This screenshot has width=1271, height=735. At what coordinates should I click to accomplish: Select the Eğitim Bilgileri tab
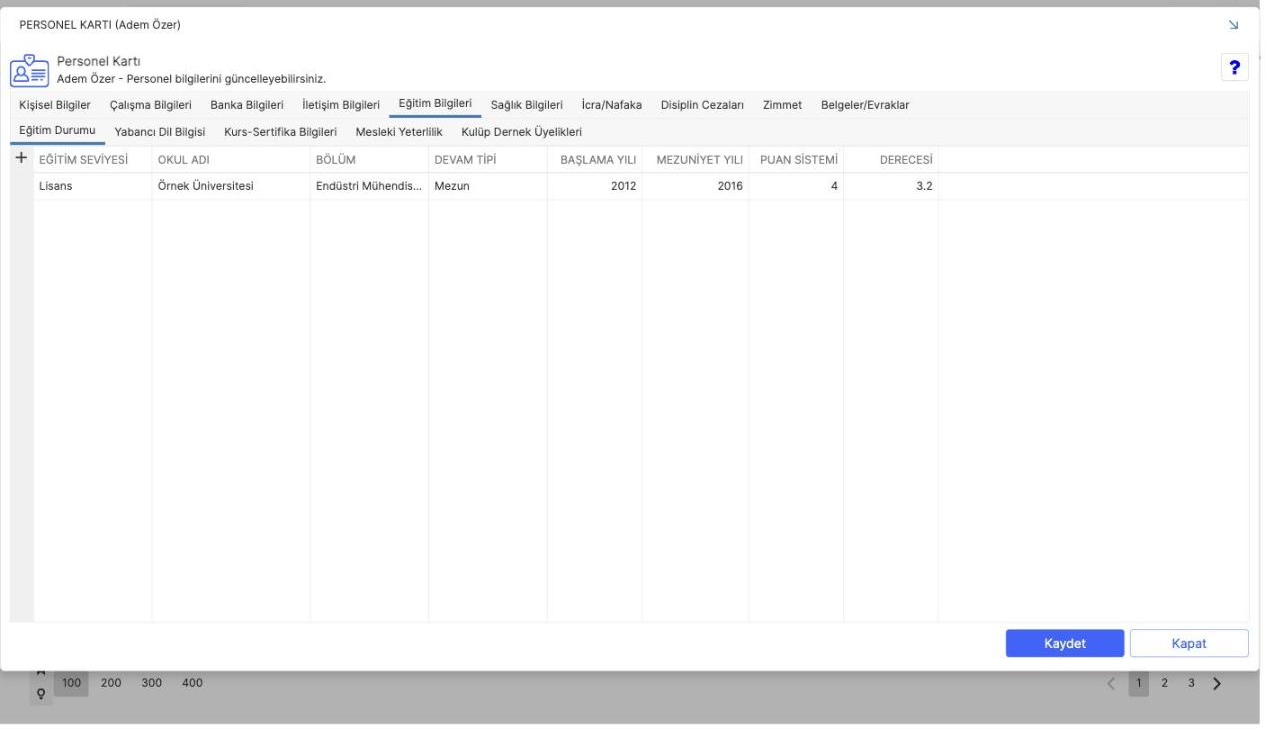[x=435, y=104]
